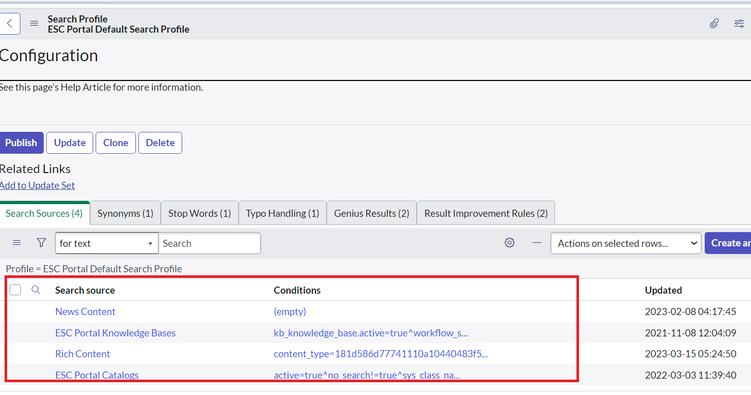Viewport: 751px width, 395px height.
Task: Open Result Improvement Rules (2) tab
Action: pos(486,213)
